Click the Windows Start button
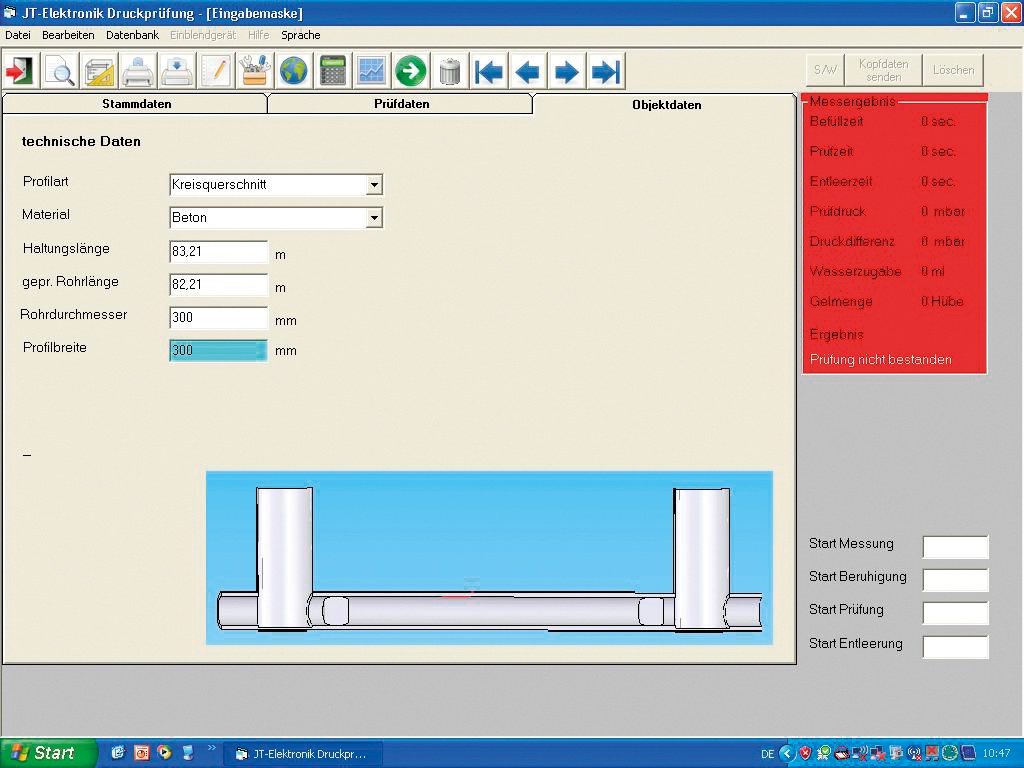This screenshot has width=1024, height=768. click(x=48, y=753)
